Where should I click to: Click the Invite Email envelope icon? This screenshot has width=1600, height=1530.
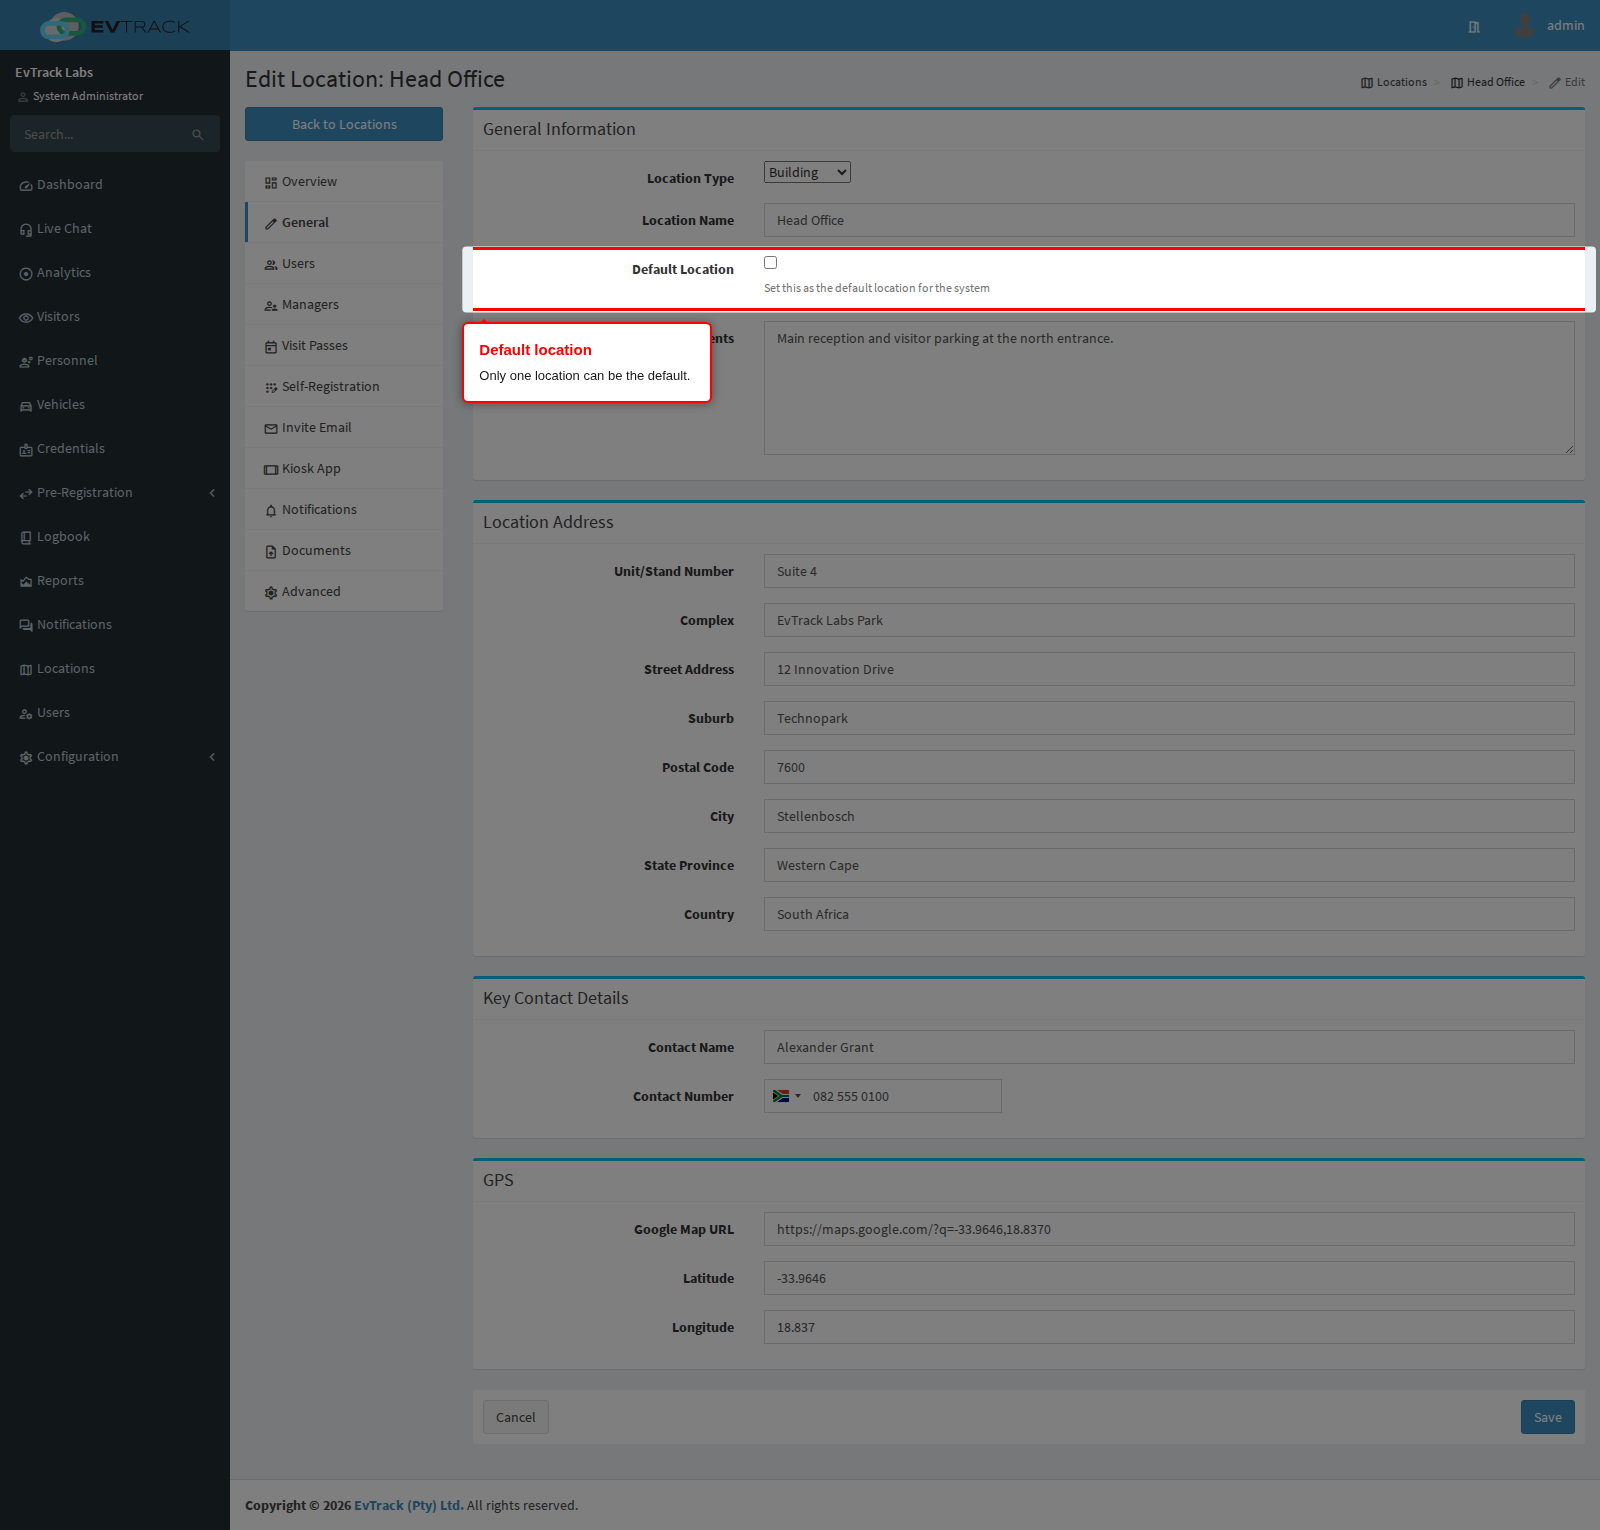coord(271,429)
